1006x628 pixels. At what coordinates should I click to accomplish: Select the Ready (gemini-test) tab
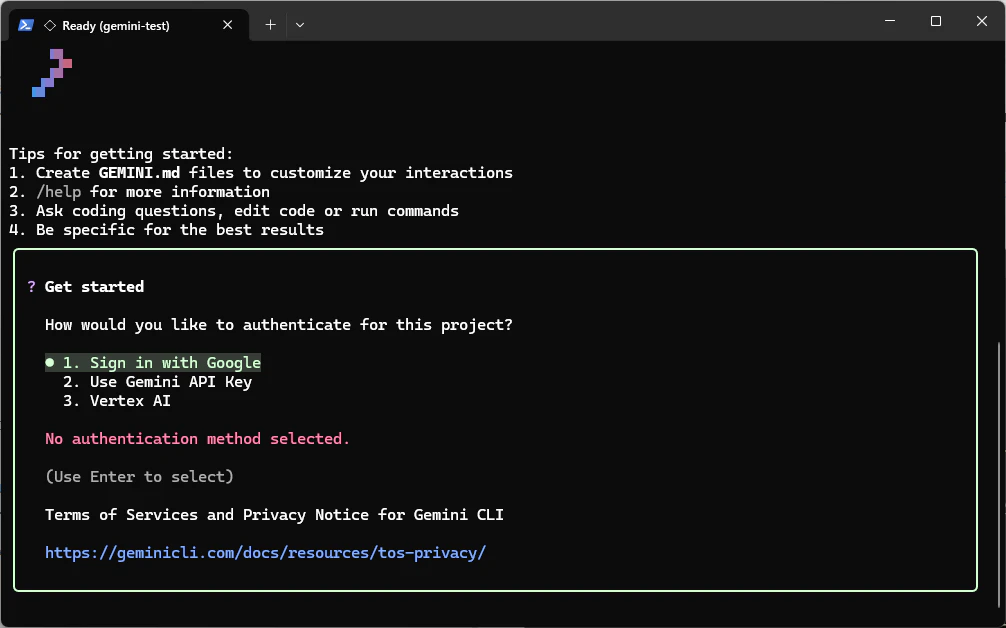[129, 25]
